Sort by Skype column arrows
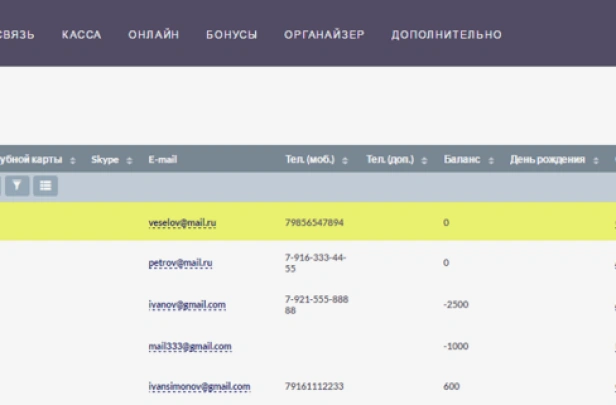The image size is (616, 405). [130, 160]
